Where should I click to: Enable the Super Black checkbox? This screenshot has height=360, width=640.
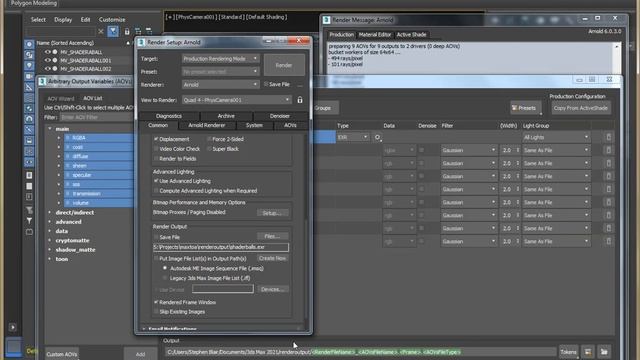point(209,149)
